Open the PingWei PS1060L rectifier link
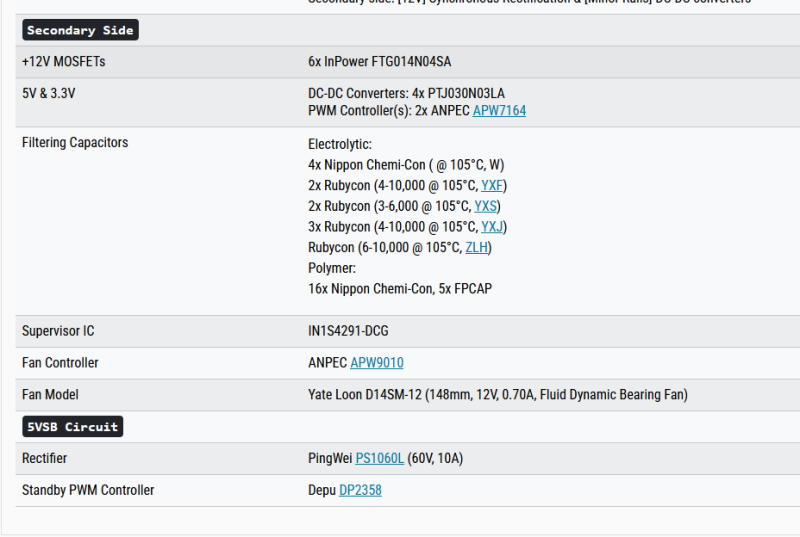Image resolution: width=800 pixels, height=537 pixels. (380, 459)
